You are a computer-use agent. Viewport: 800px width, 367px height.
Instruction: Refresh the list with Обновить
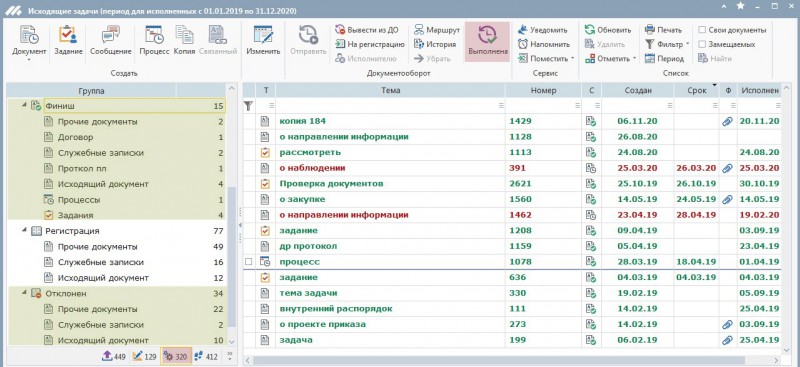[x=608, y=30]
